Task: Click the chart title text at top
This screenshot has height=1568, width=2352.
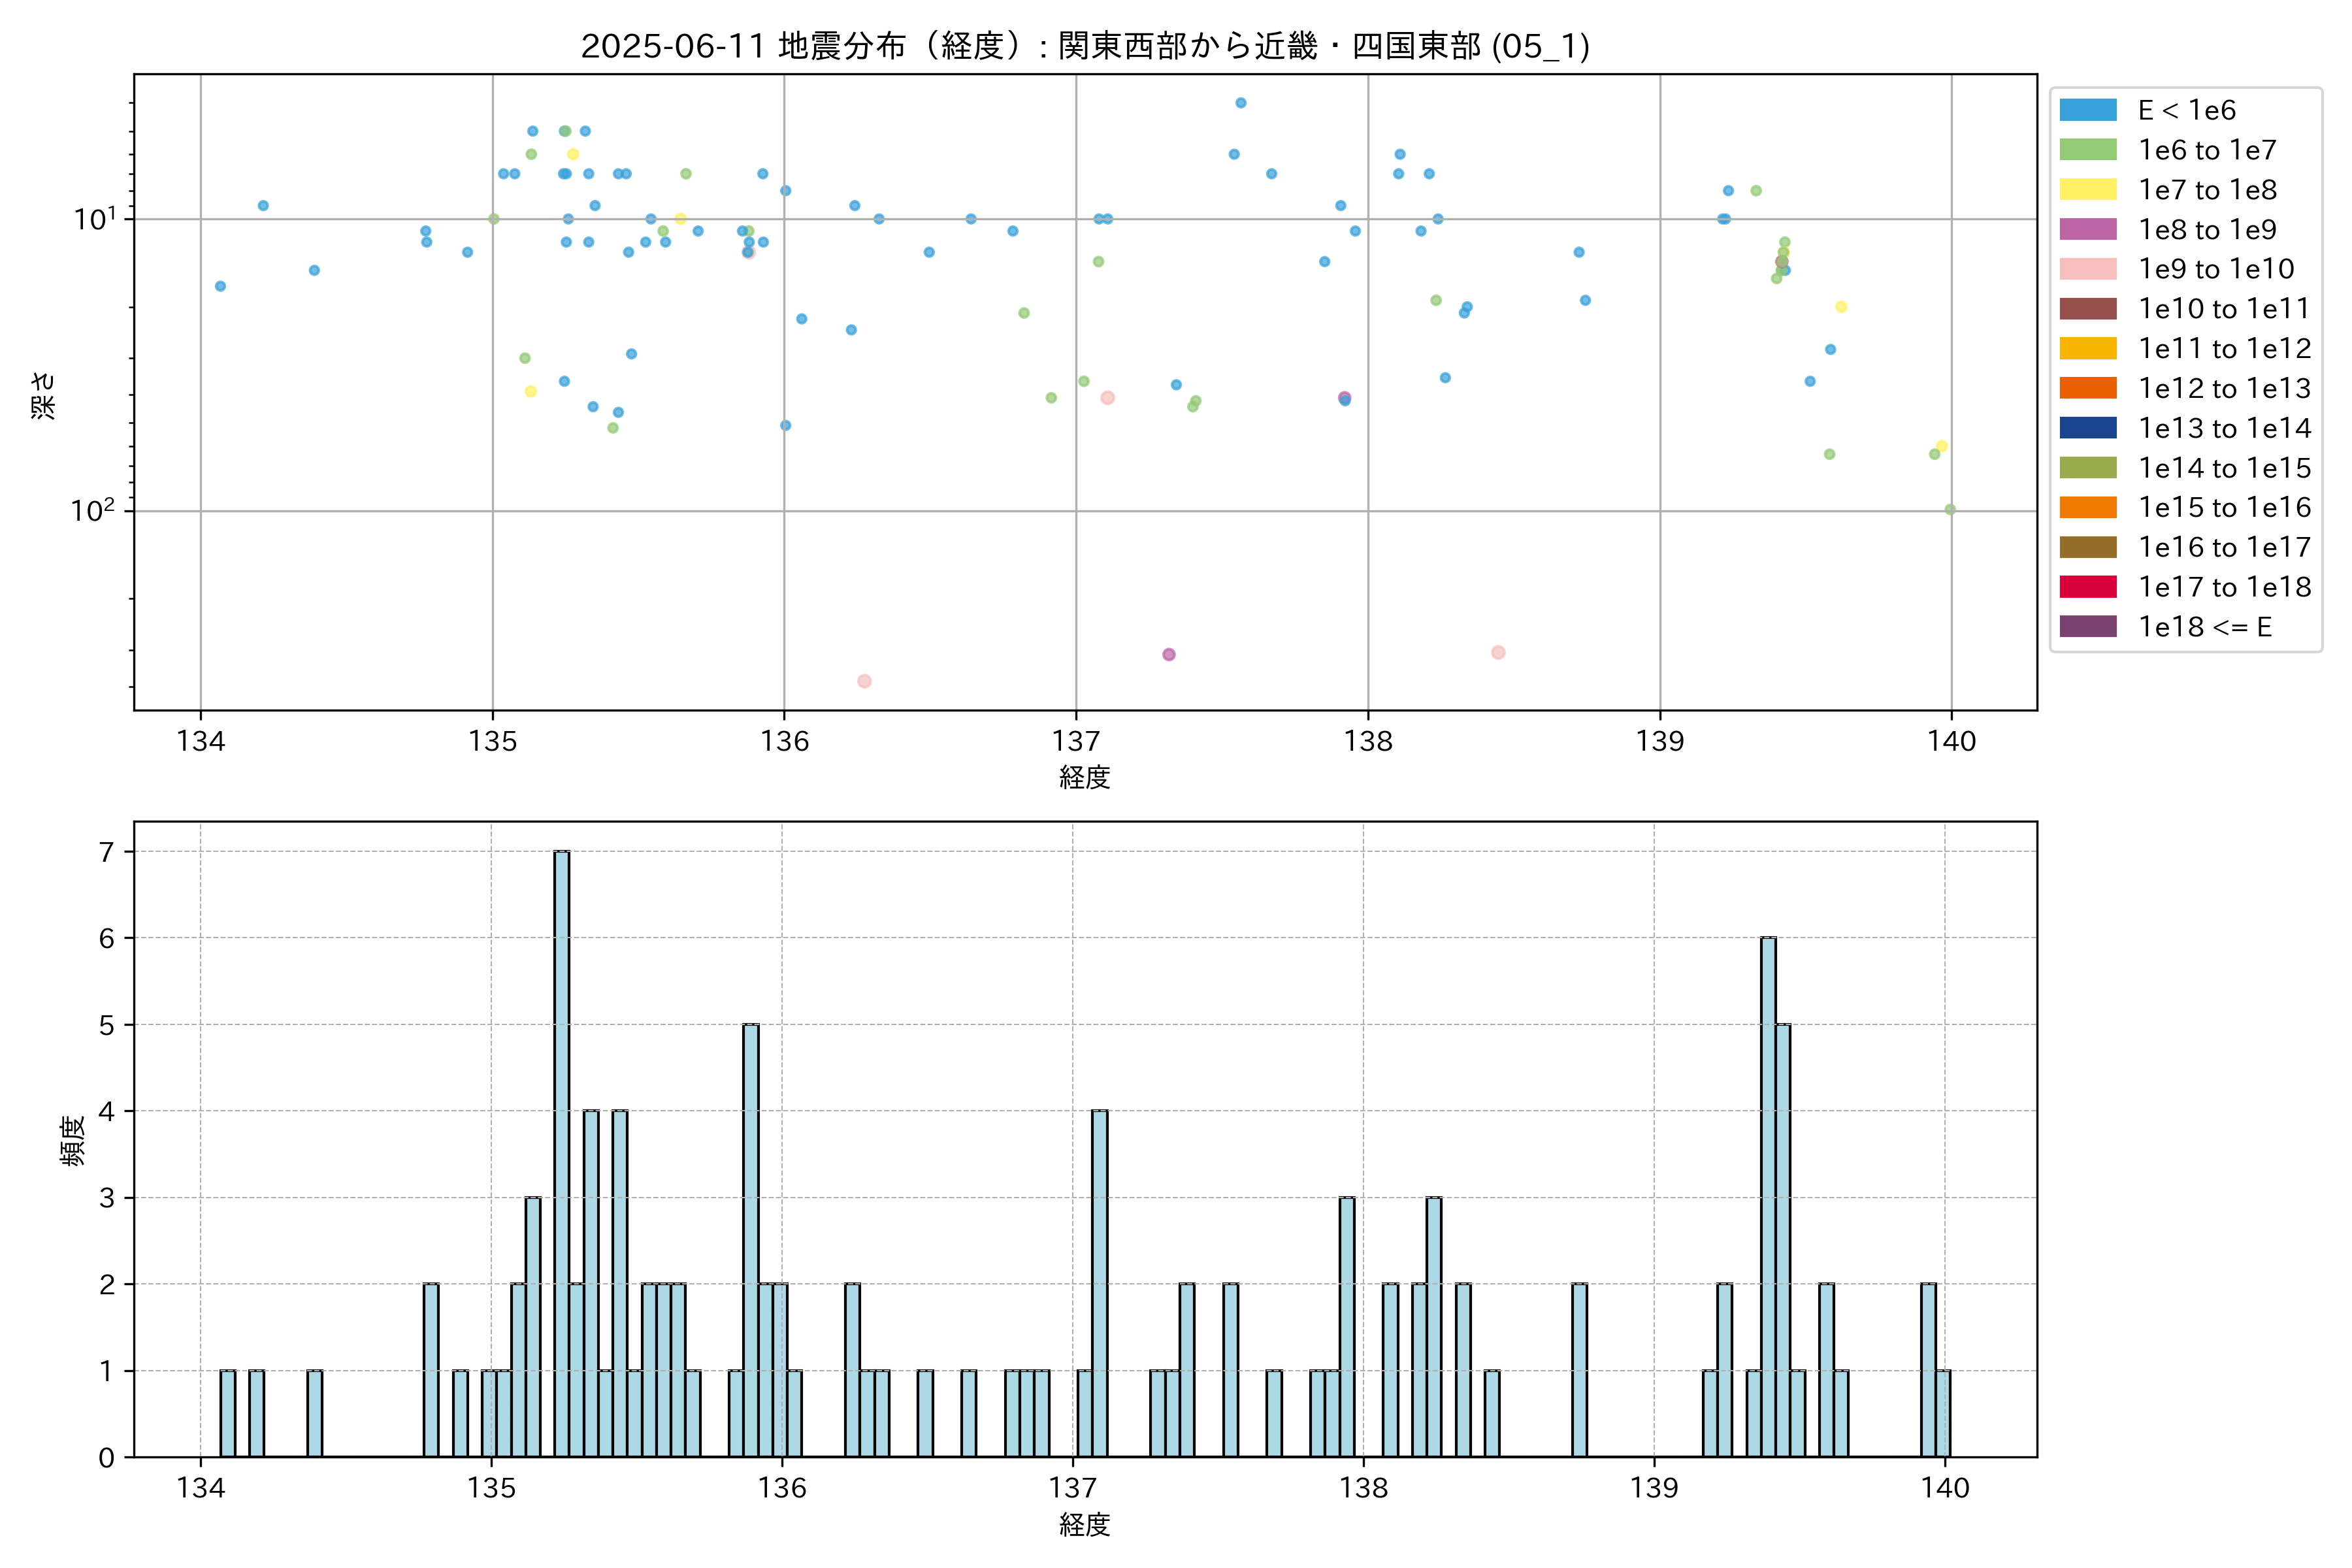Action: tap(1085, 46)
